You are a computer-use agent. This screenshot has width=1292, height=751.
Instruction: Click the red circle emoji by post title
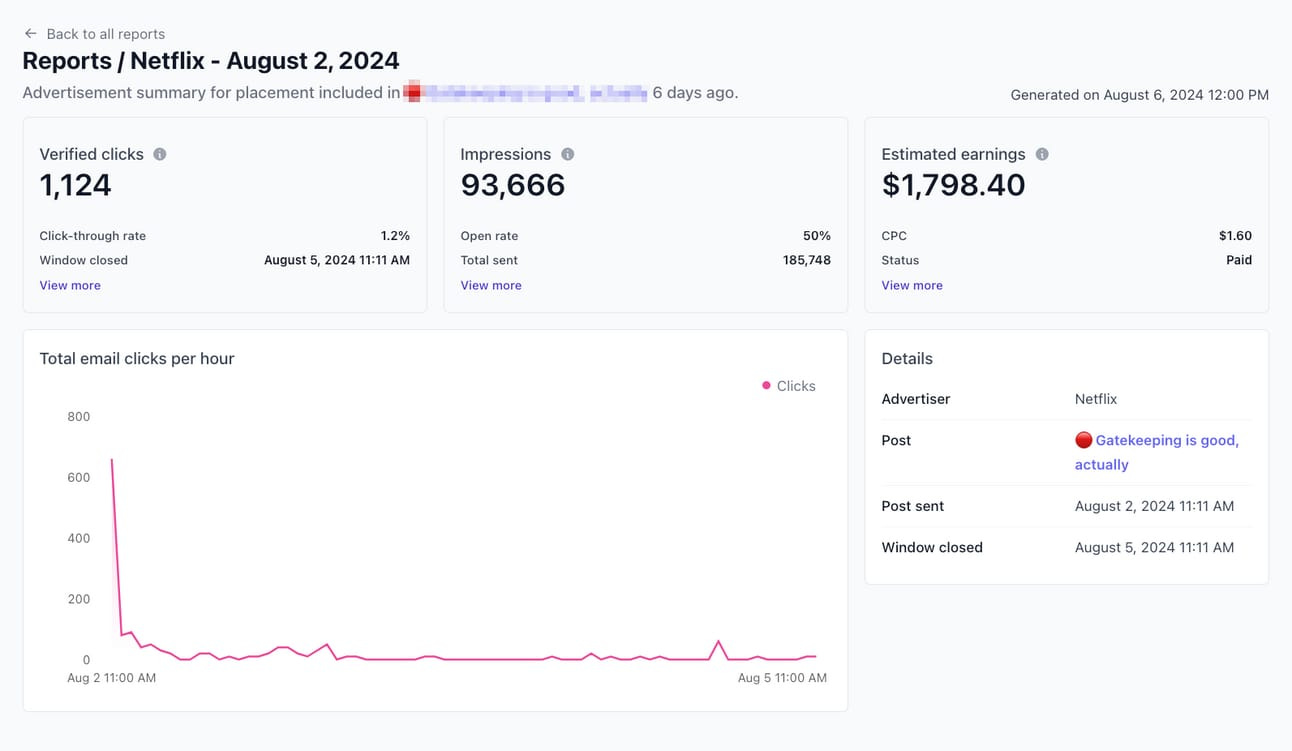(x=1083, y=440)
